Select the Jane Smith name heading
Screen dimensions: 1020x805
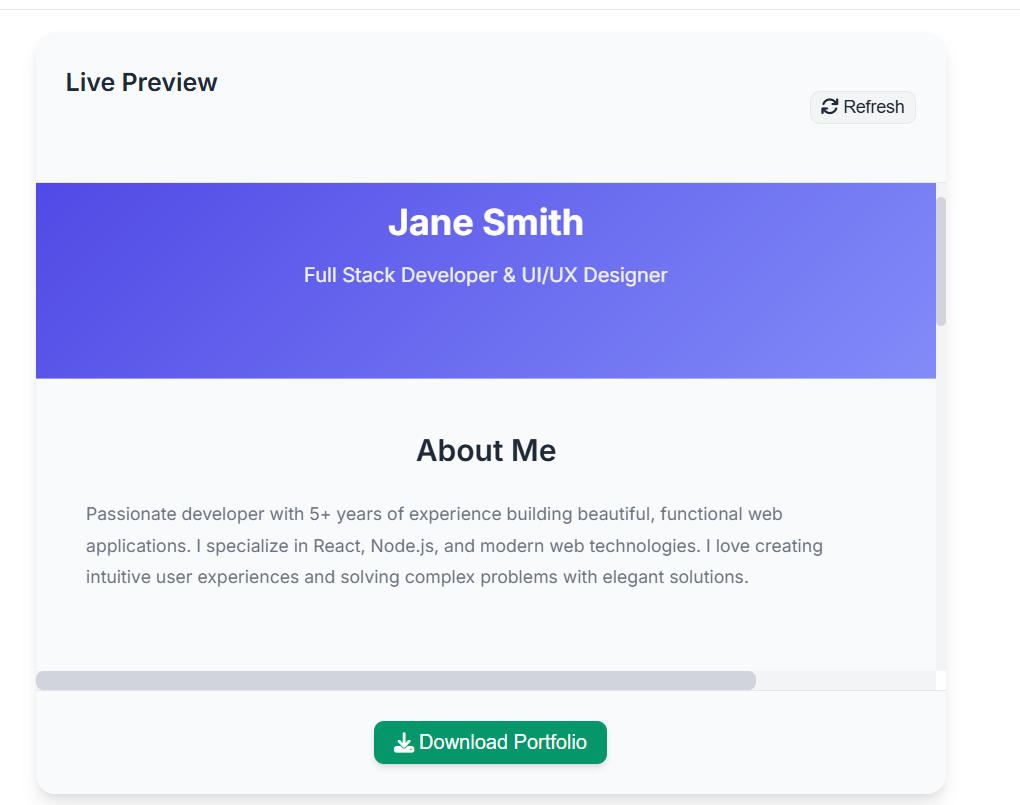click(x=486, y=222)
